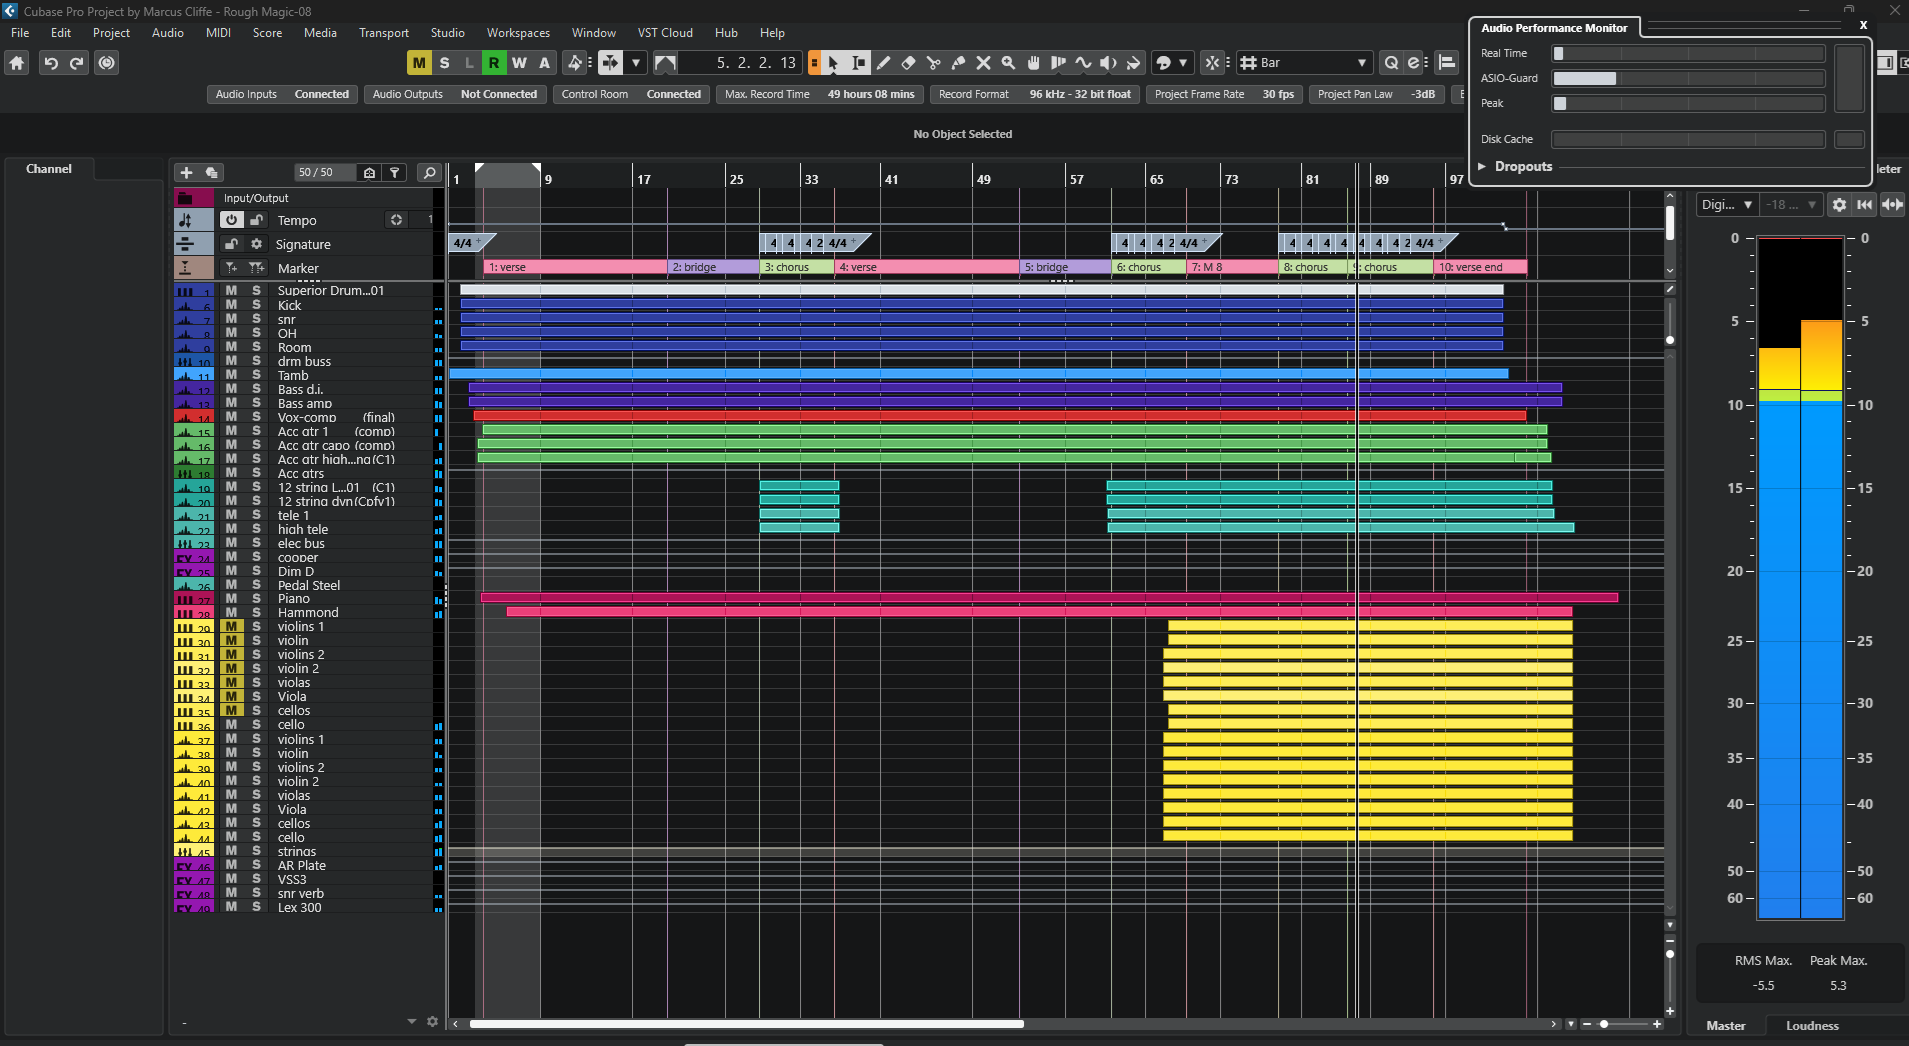Viewport: 1909px width, 1046px height.
Task: Click the Record Format 96 kHz field
Action: (x=1079, y=94)
